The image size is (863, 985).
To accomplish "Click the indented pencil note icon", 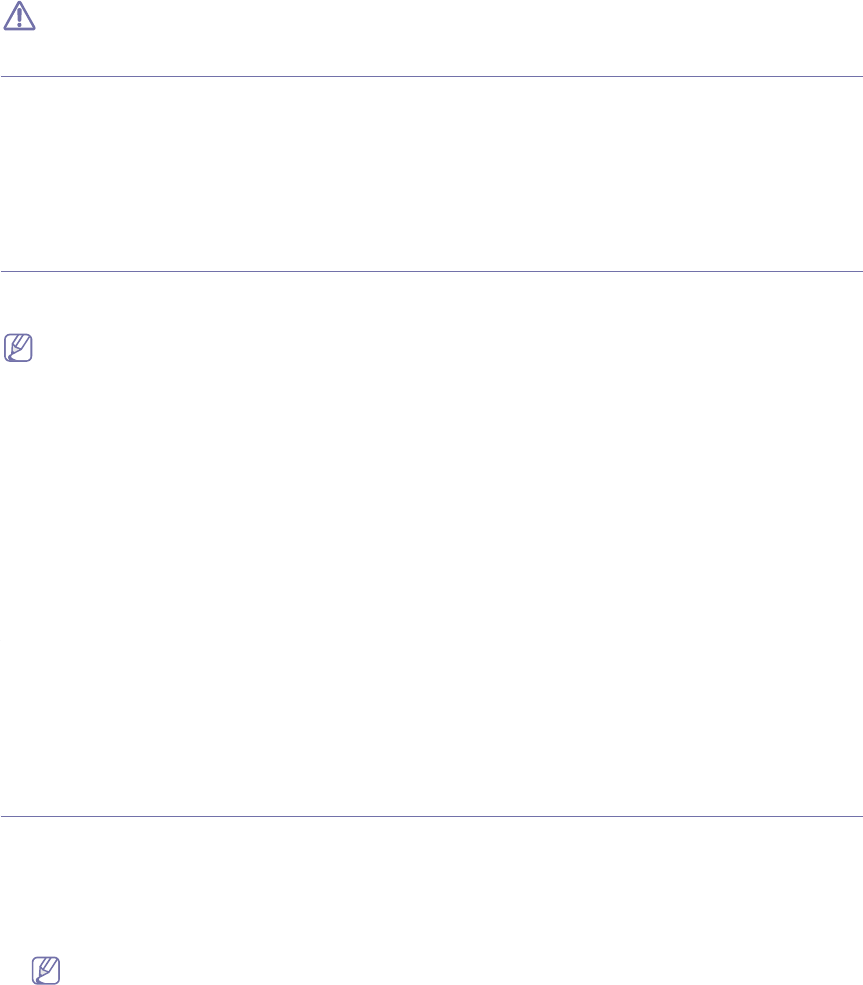I will click(x=46, y=968).
